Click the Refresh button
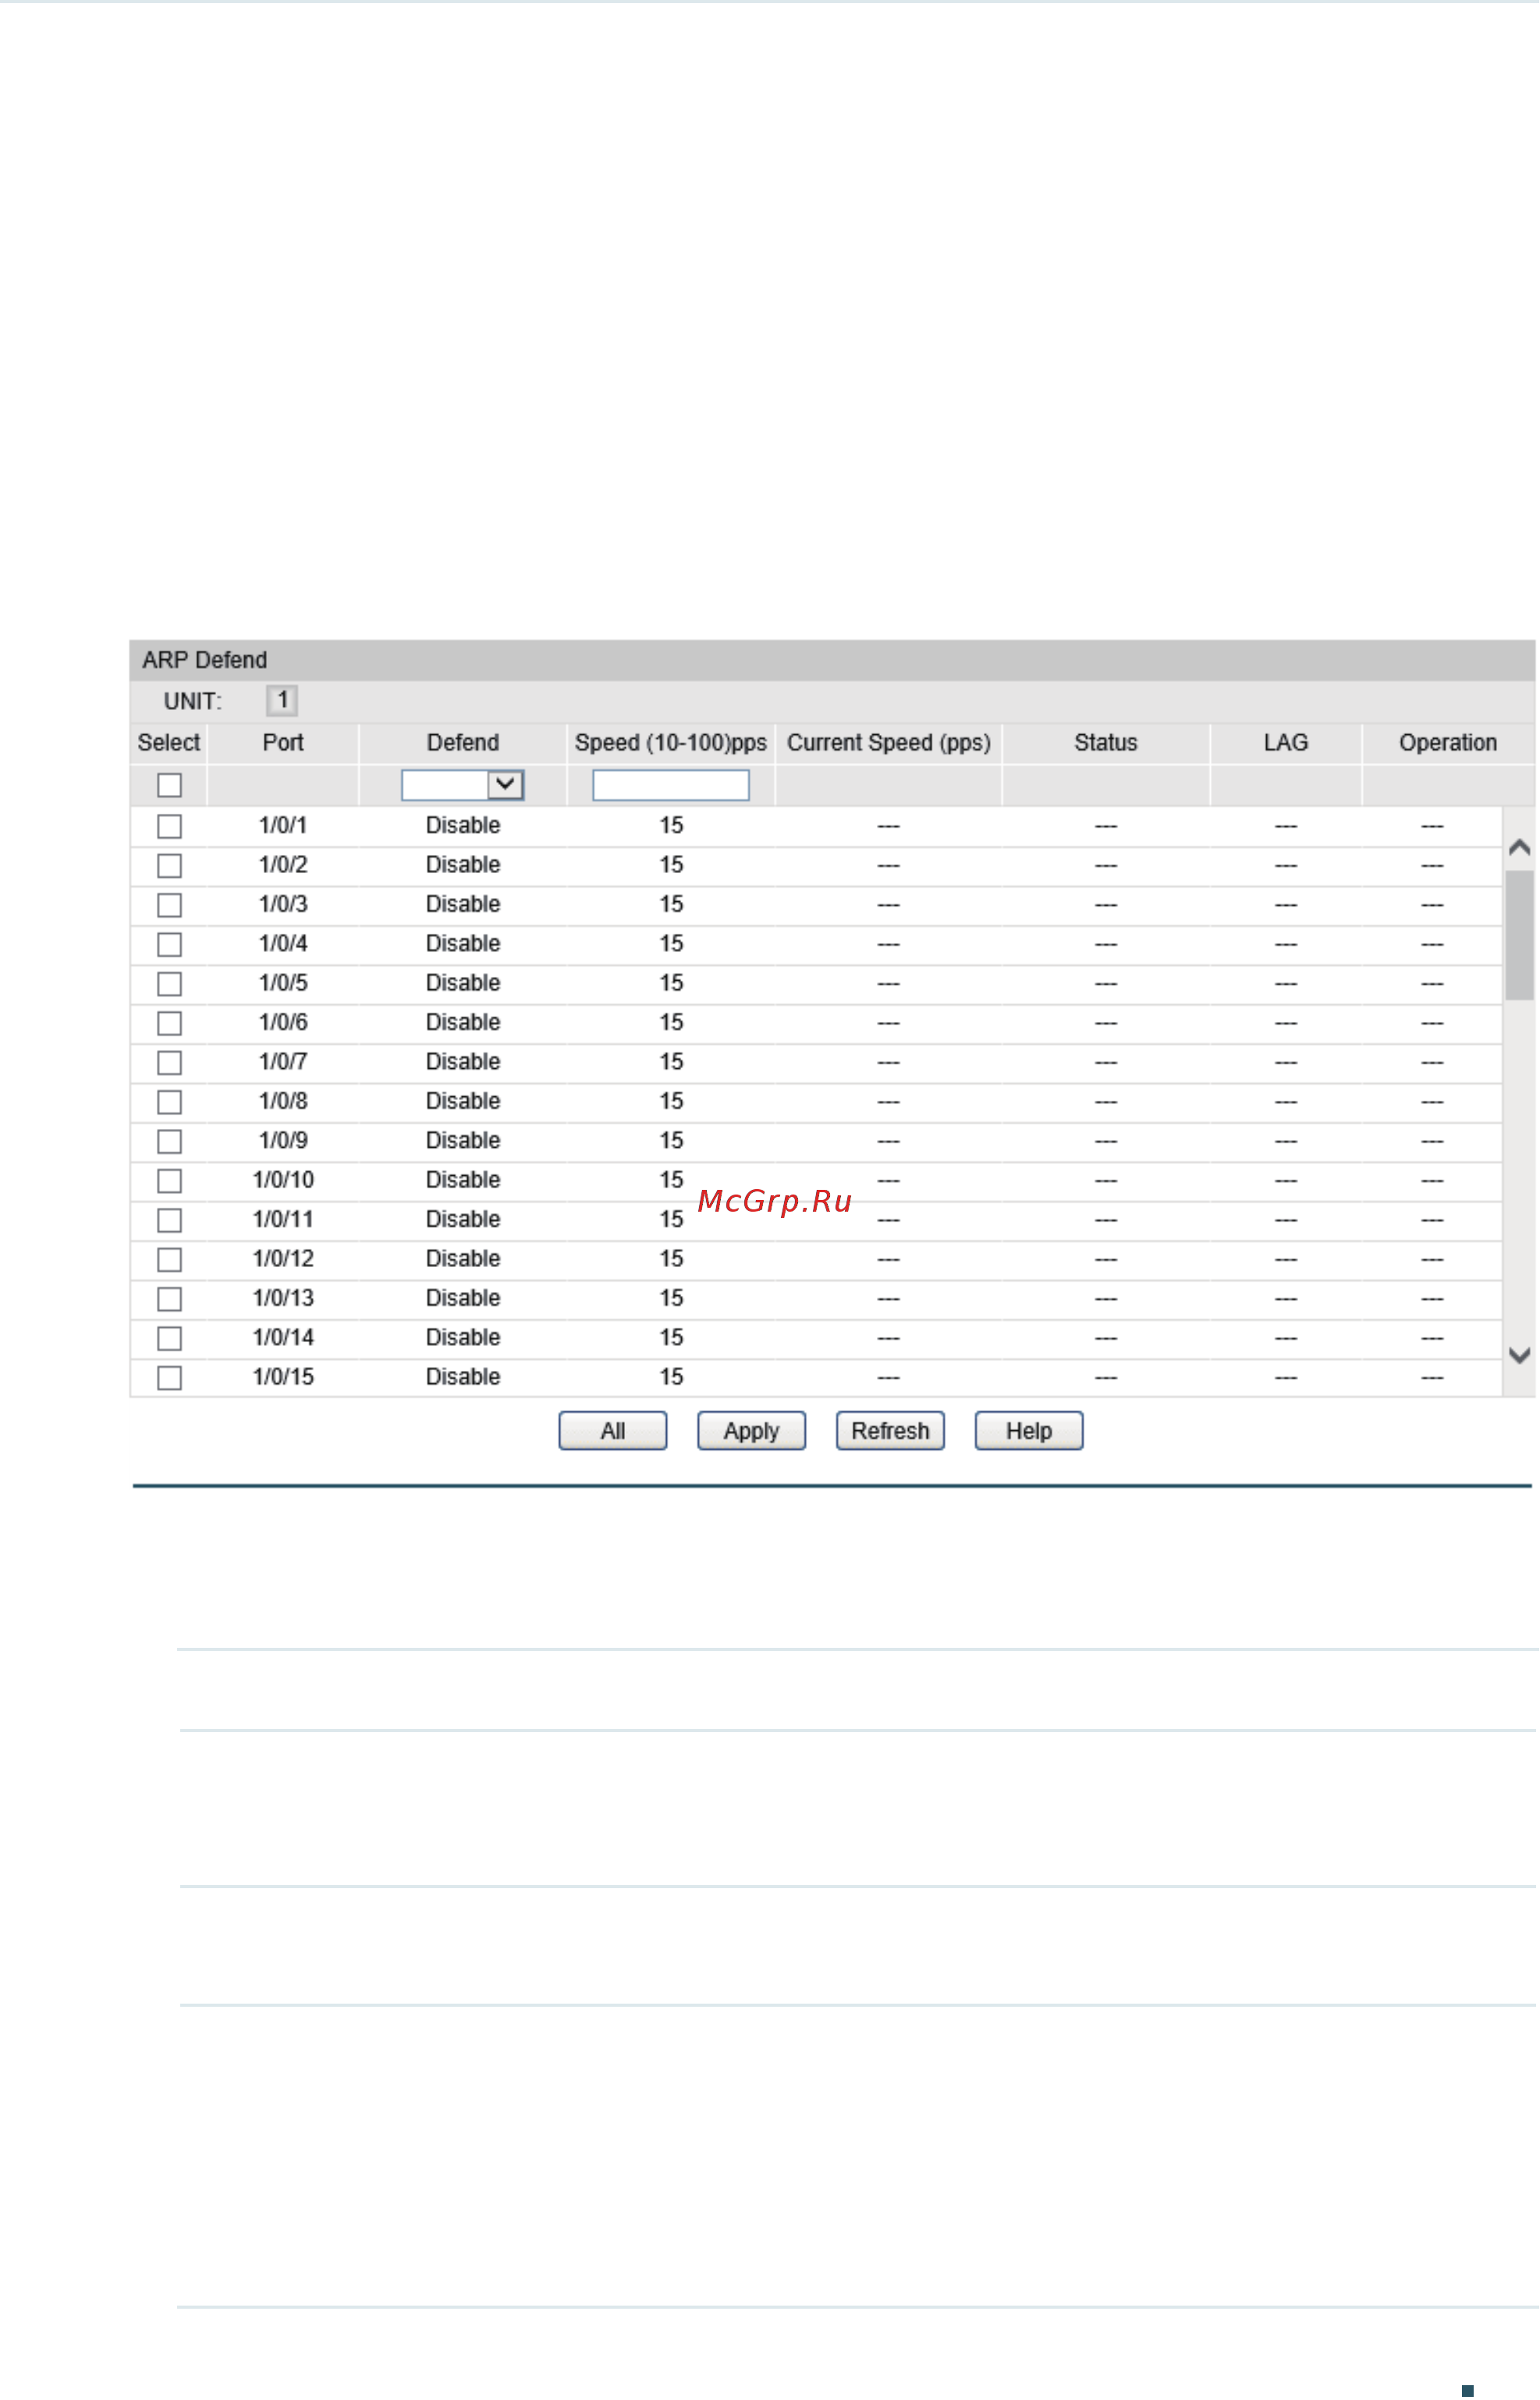 891,1431
